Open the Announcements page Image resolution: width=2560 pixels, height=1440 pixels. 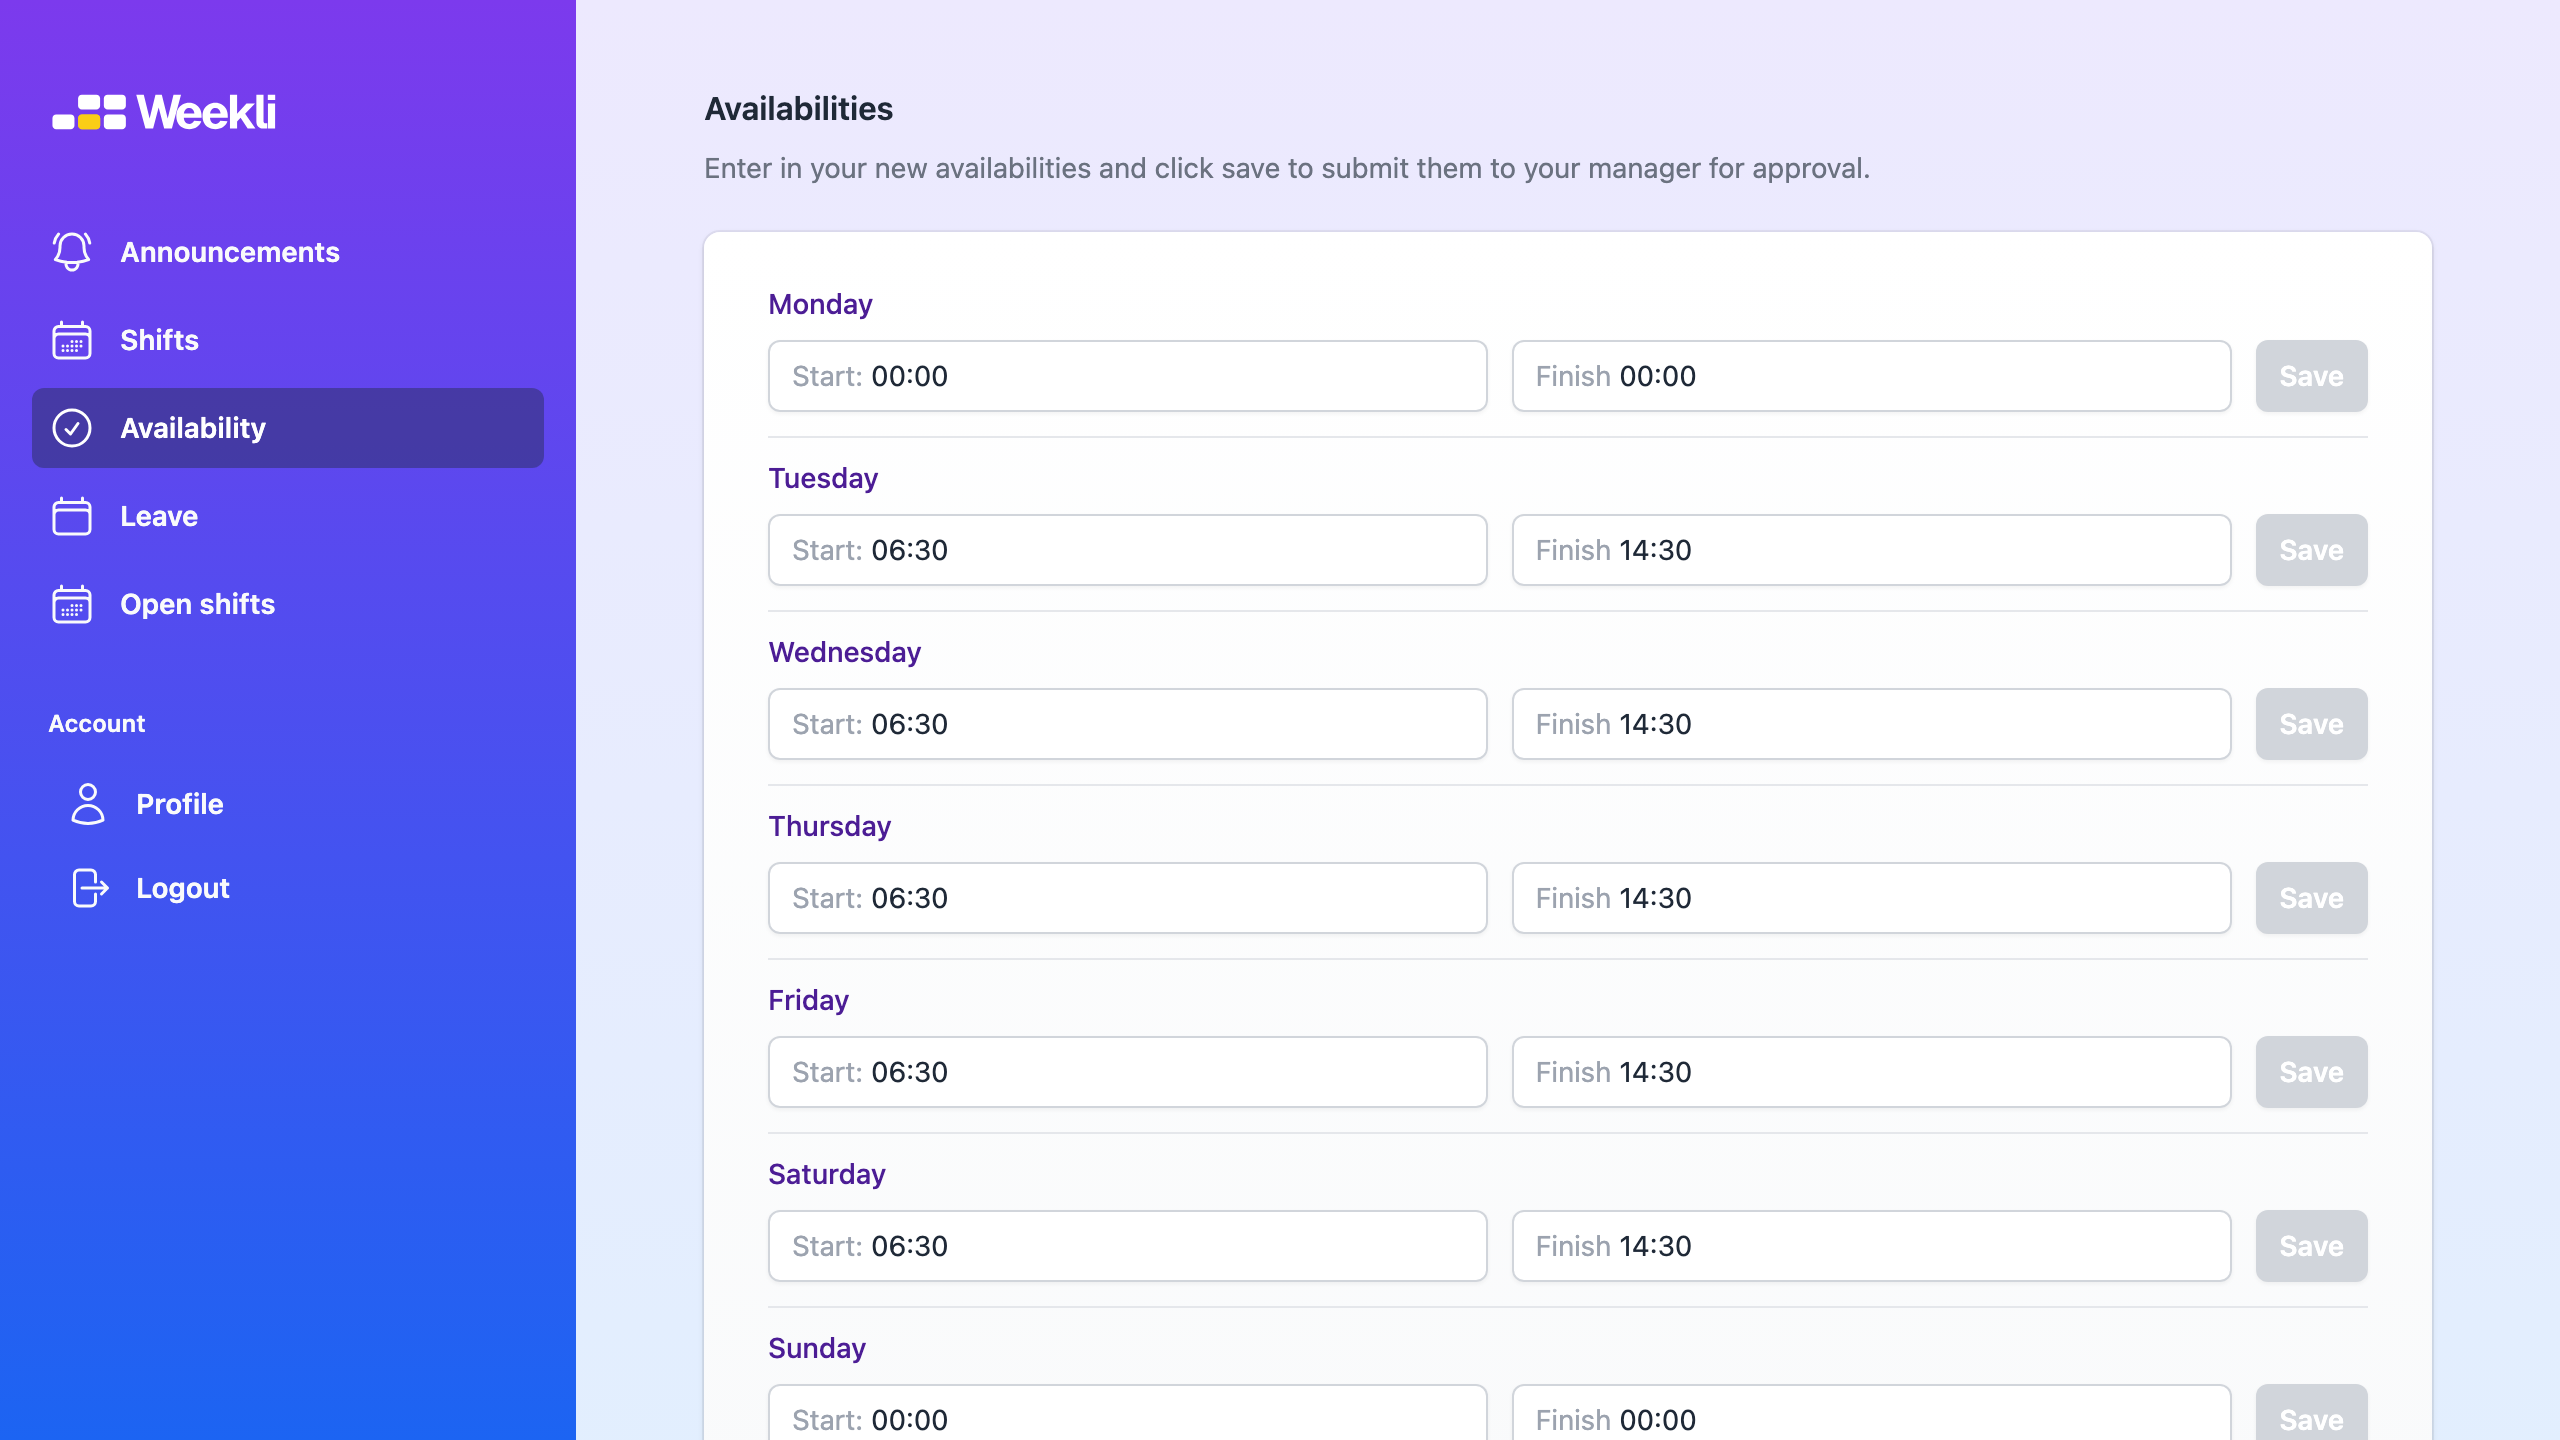(x=288, y=252)
